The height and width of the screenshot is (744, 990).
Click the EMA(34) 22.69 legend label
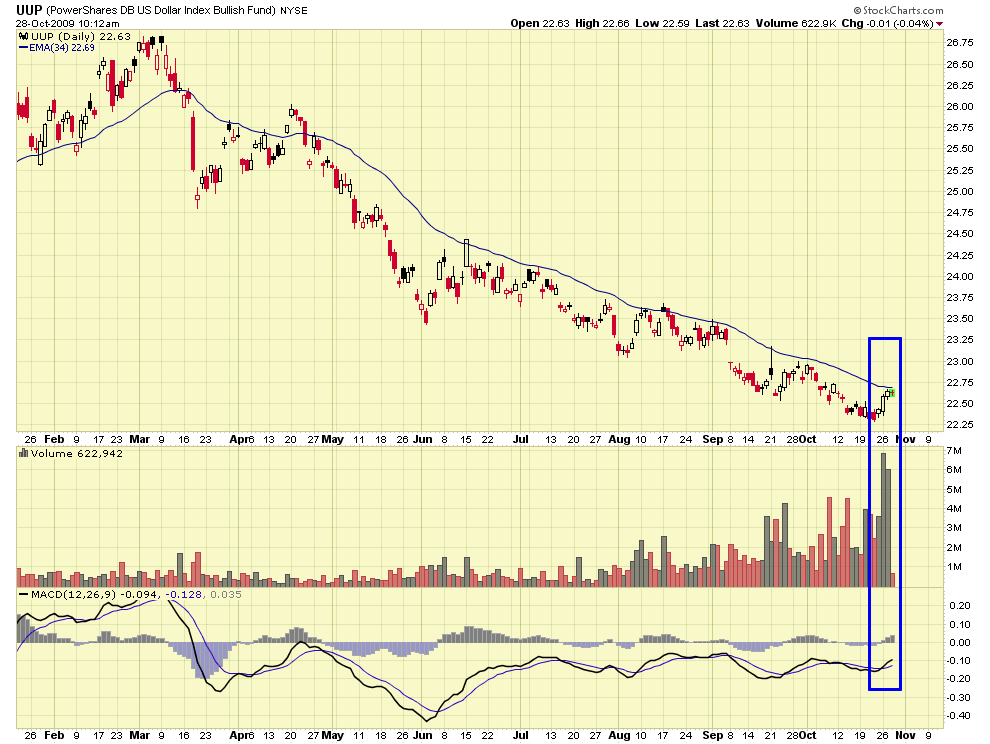tap(62, 48)
